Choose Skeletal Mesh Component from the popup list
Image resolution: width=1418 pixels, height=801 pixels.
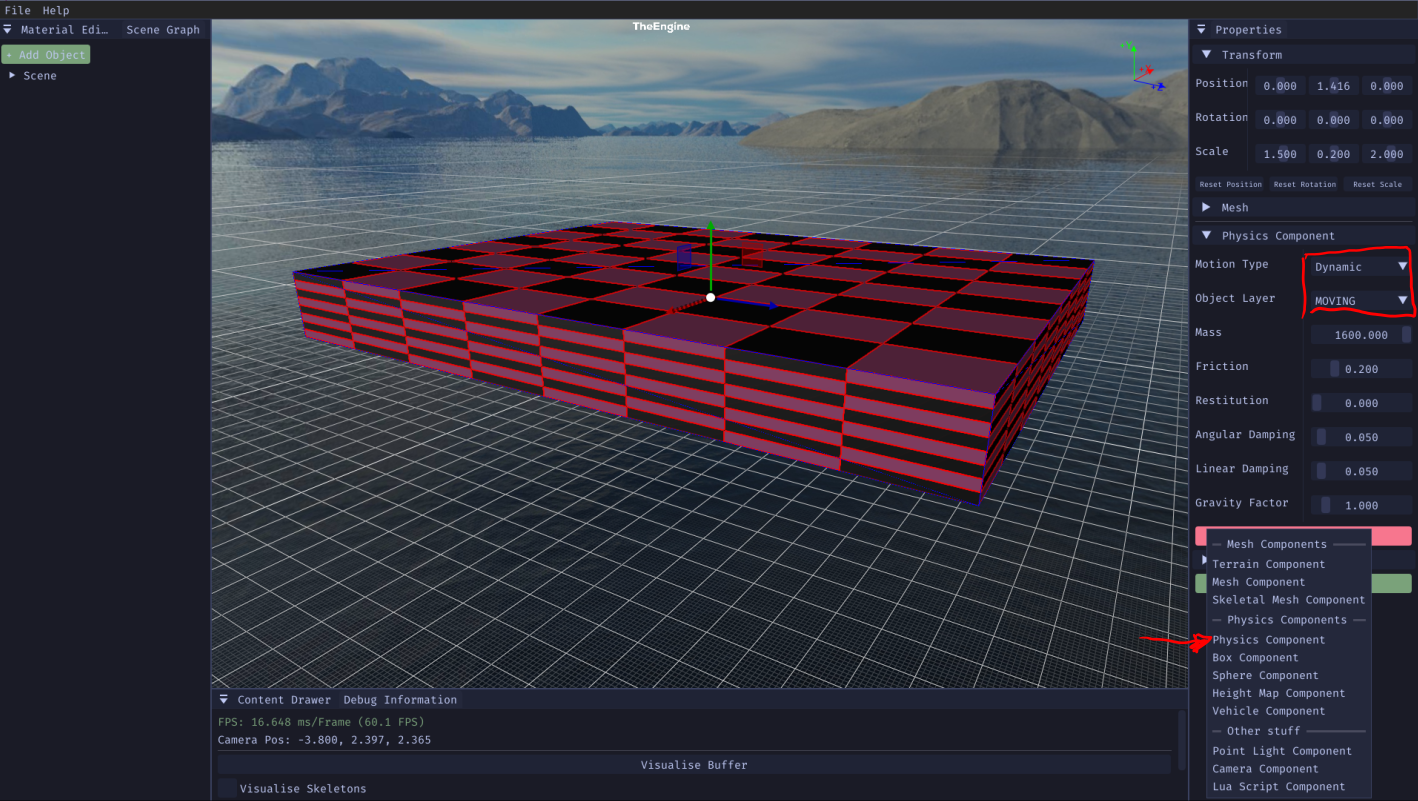(x=1288, y=600)
